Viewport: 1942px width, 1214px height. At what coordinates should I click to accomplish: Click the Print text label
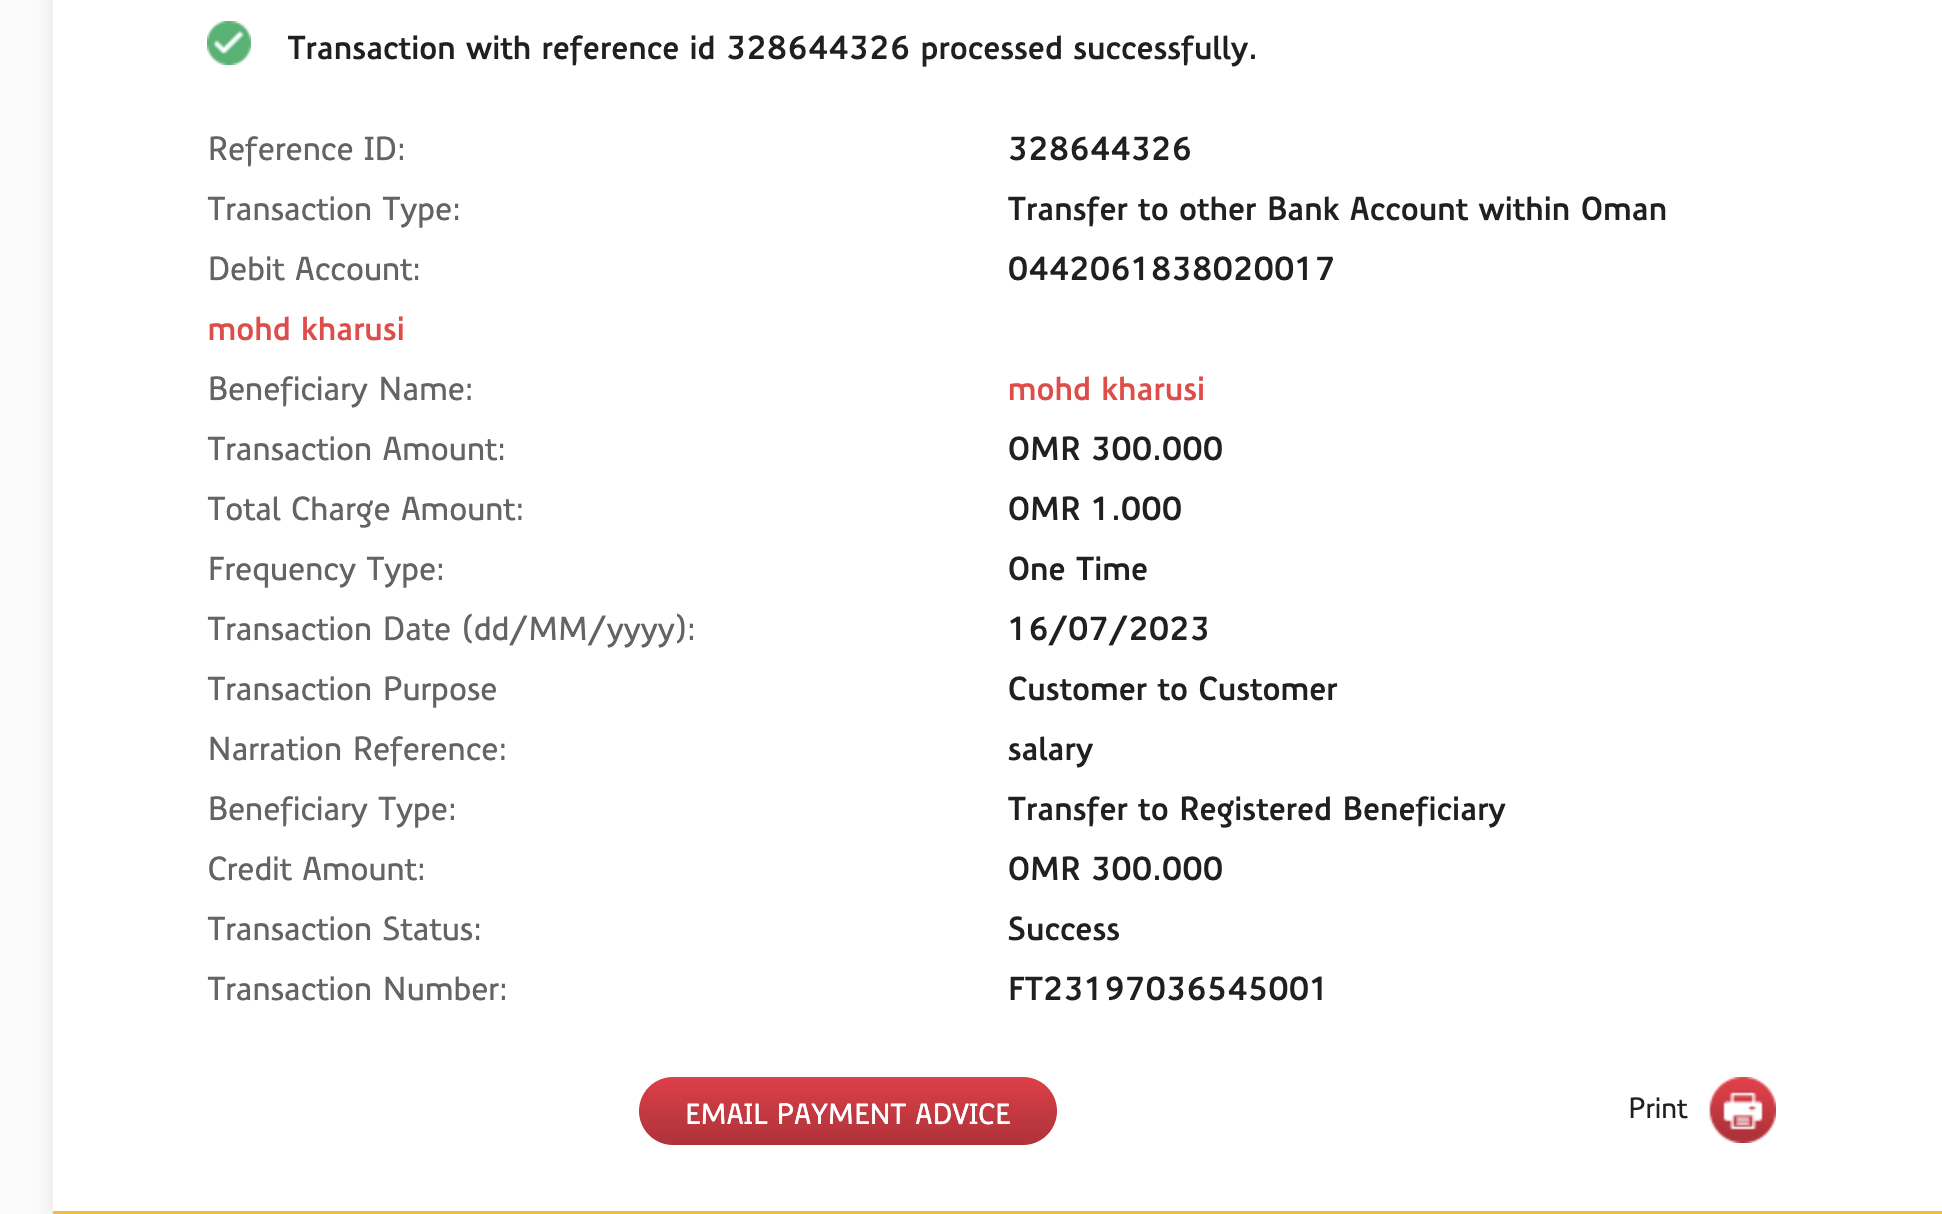point(1657,1109)
